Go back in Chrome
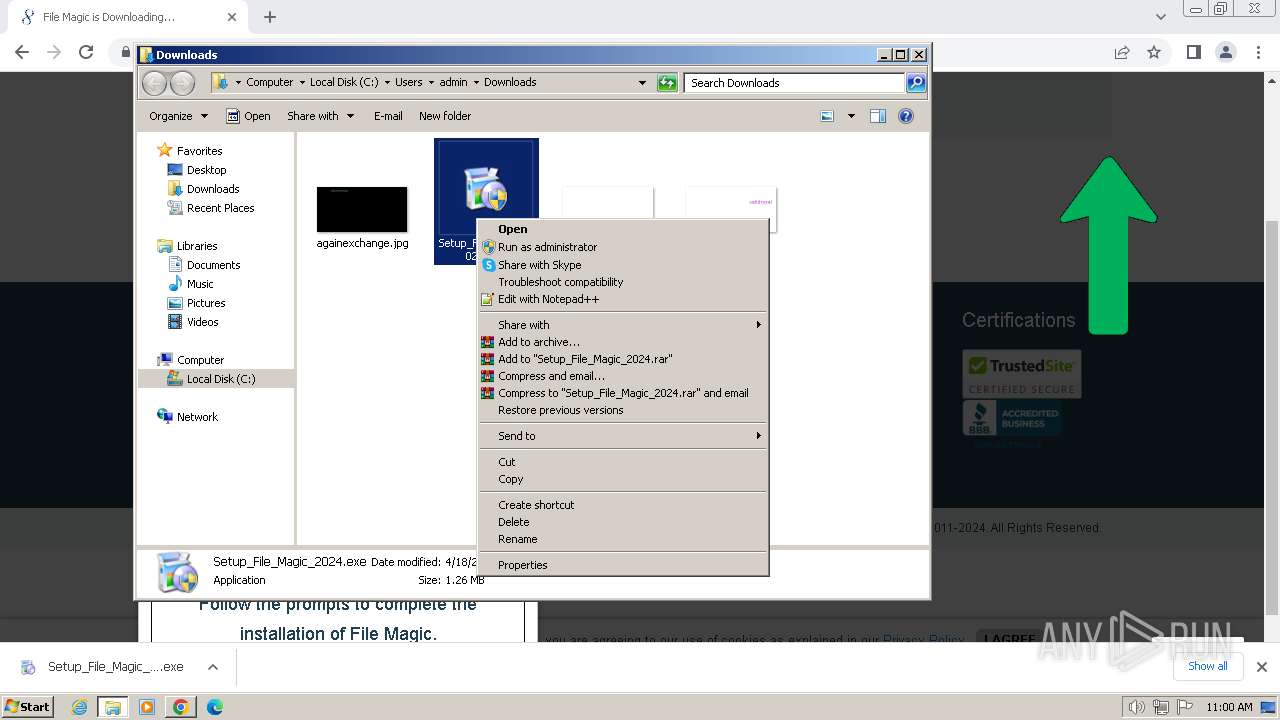This screenshot has width=1280, height=720. tap(22, 52)
